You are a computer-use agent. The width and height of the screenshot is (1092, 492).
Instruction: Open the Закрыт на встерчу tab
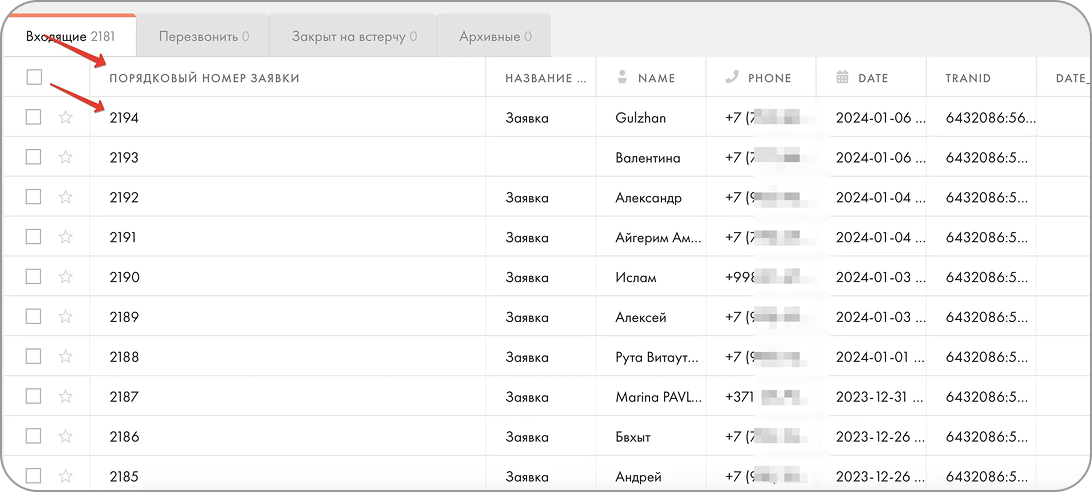point(353,37)
